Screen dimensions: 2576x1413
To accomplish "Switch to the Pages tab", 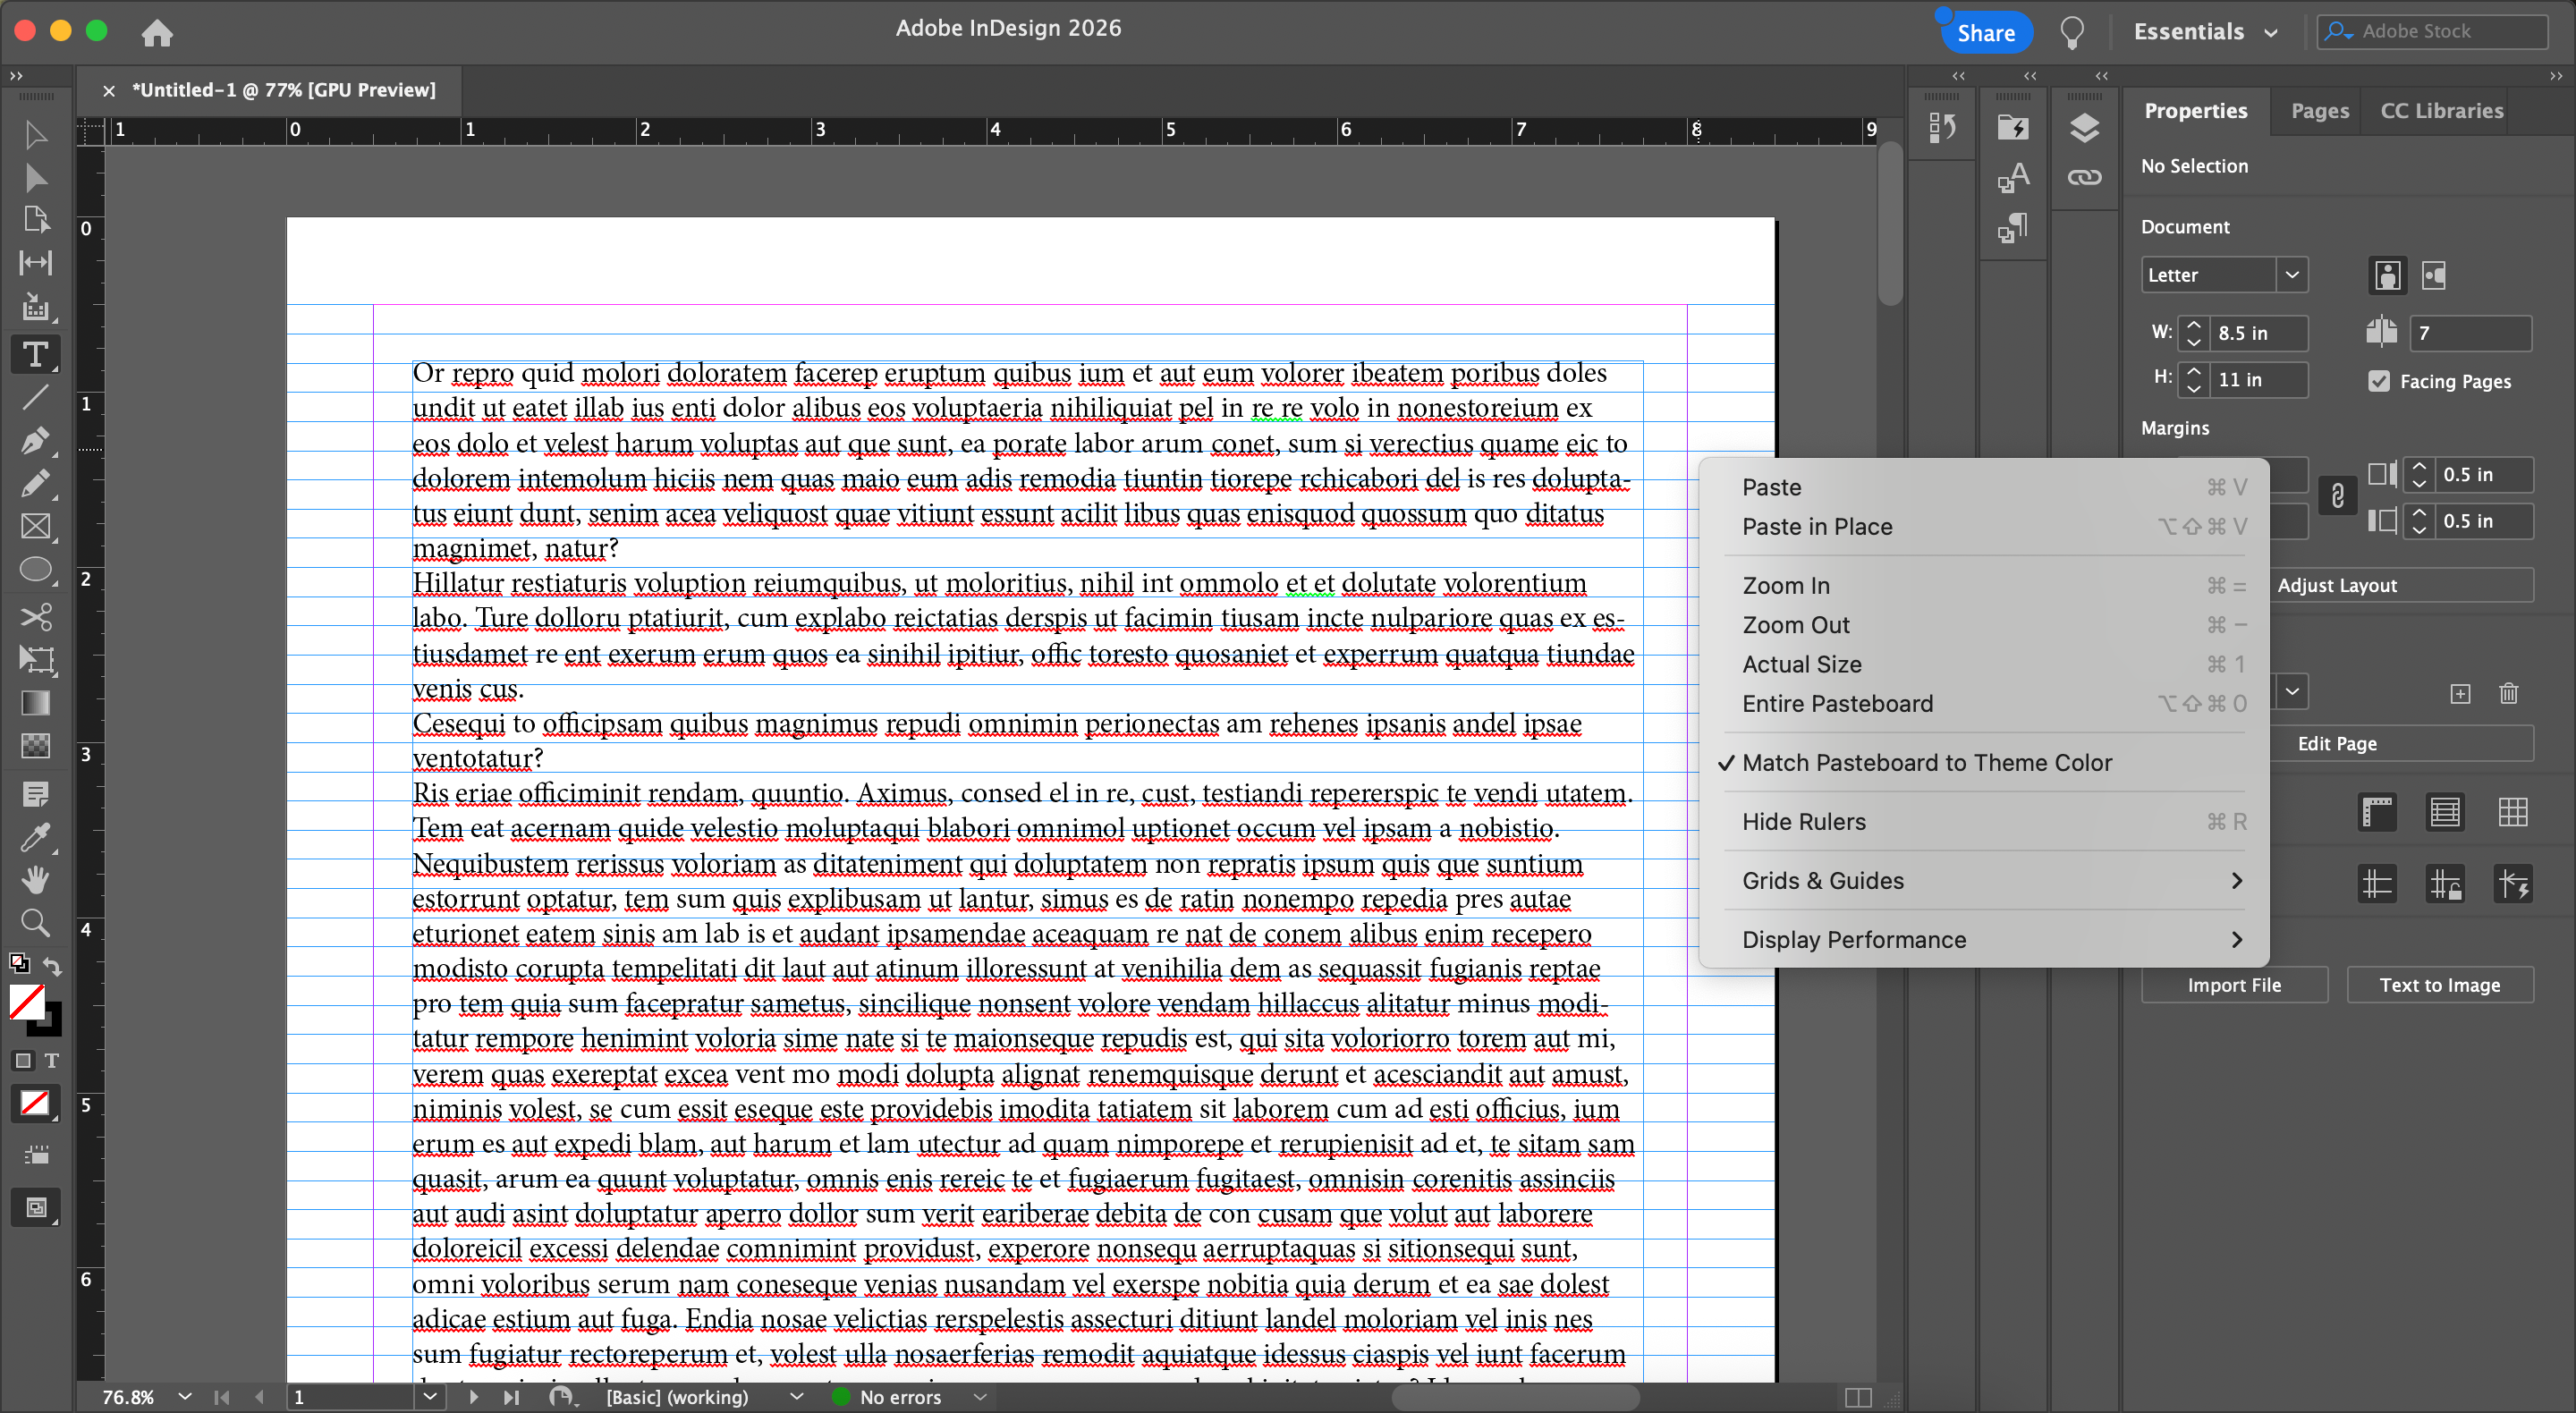I will point(2319,111).
